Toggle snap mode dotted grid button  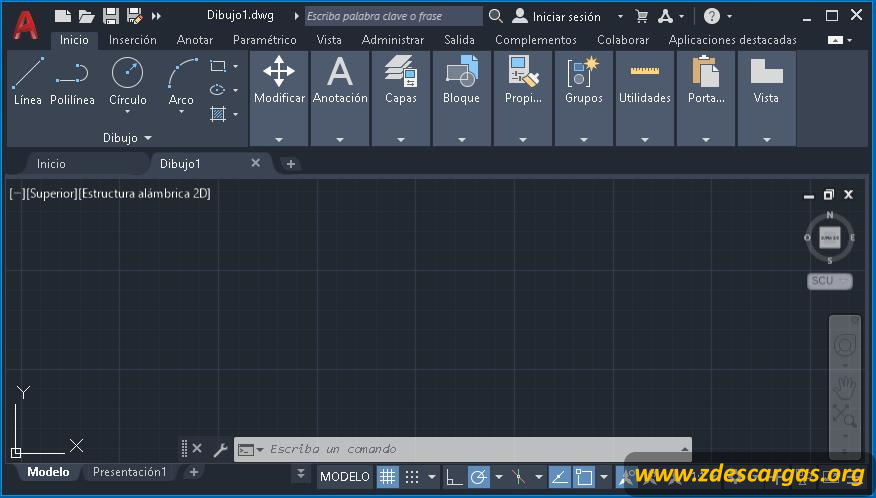coord(412,477)
